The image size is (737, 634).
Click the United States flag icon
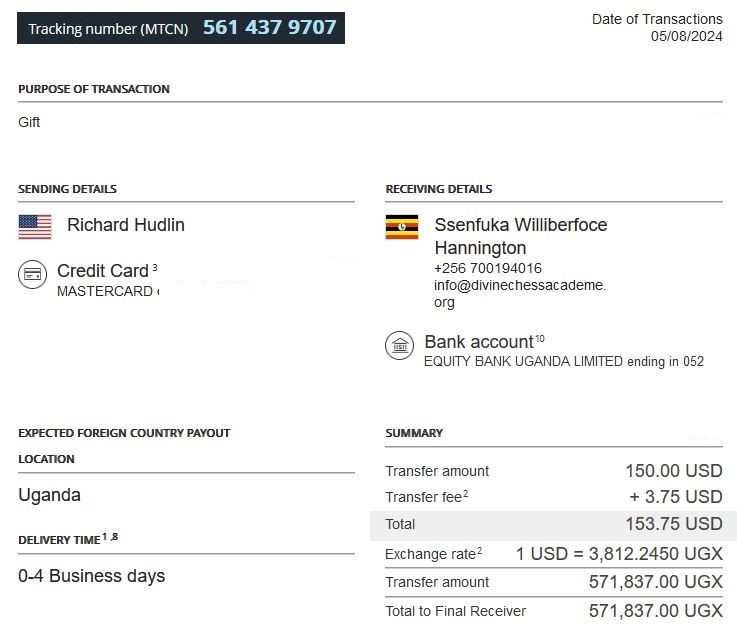pos(35,226)
